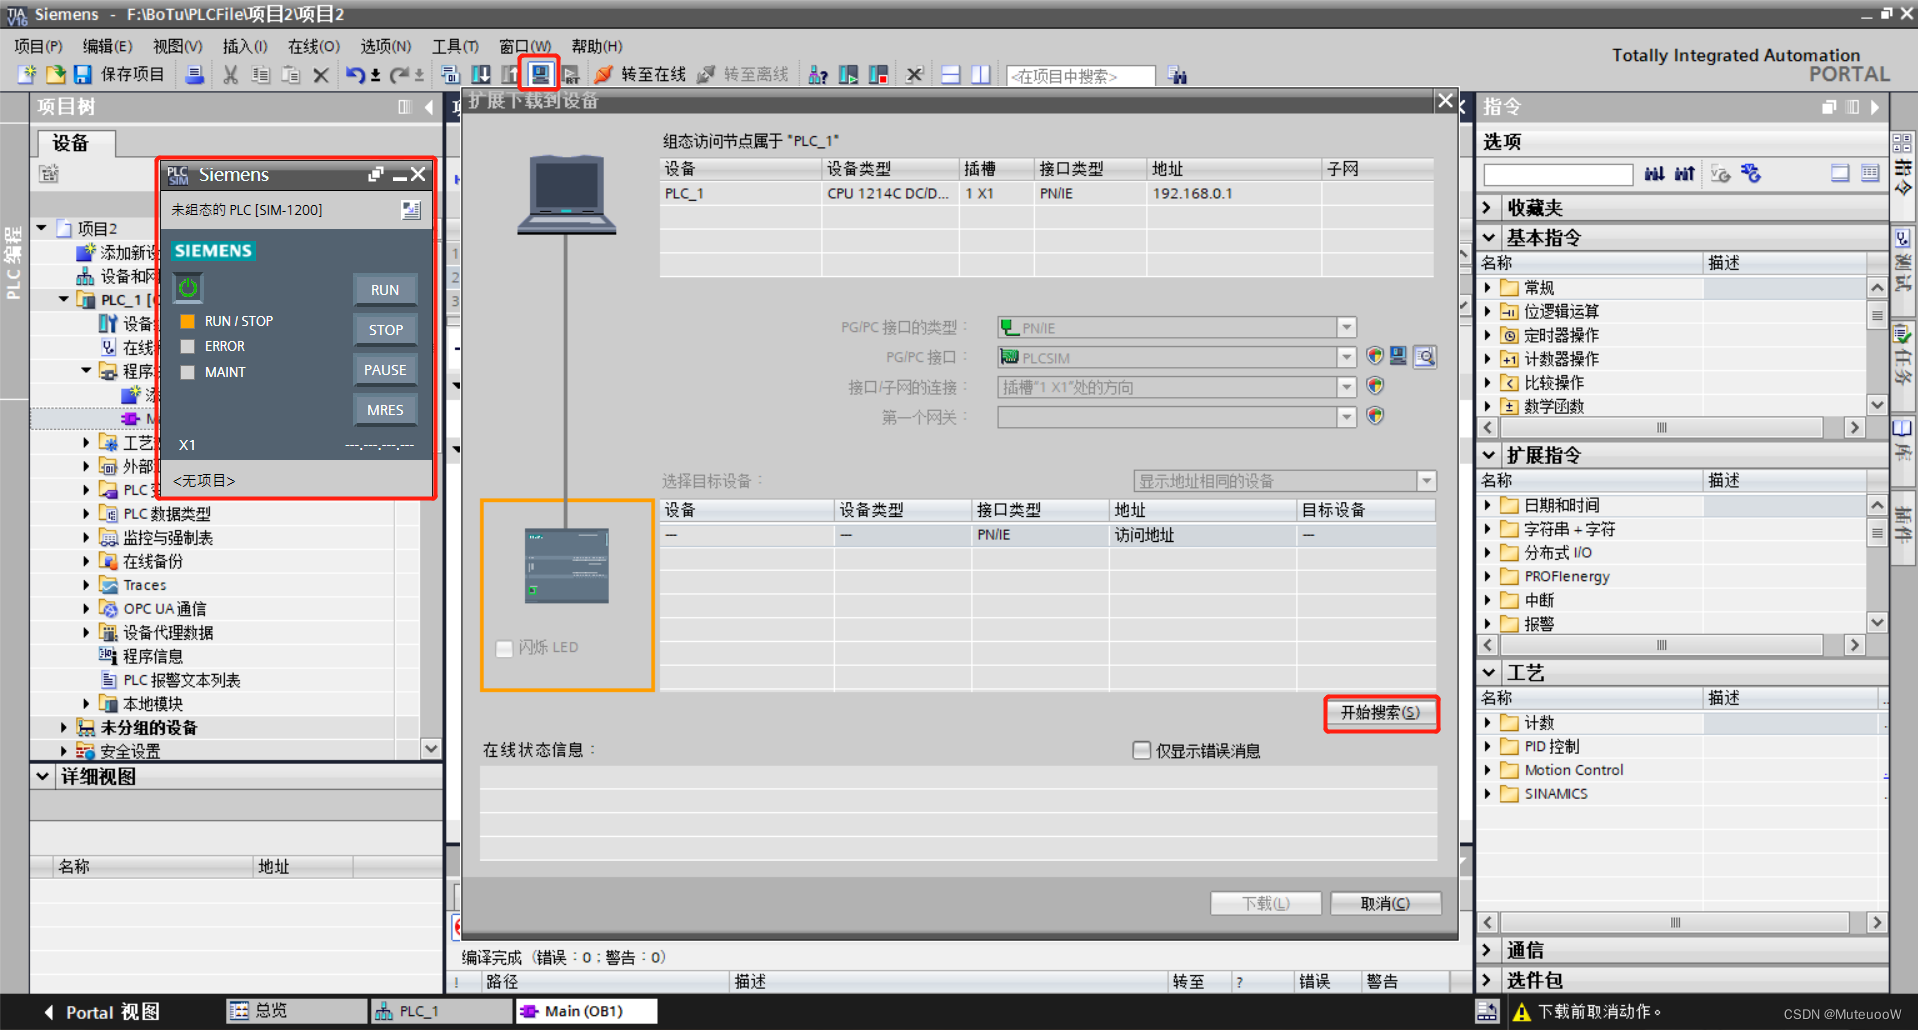Open the 接口/子网的连接 dropdown
This screenshot has height=1030, width=1918.
pos(1347,387)
